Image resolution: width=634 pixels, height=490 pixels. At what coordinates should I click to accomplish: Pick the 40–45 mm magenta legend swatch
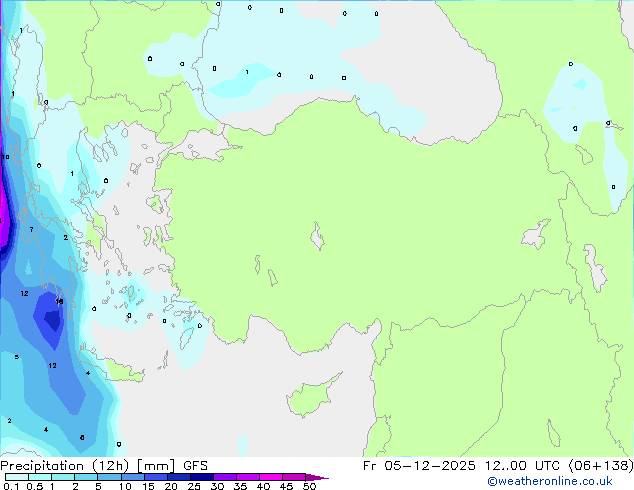(x=271, y=477)
